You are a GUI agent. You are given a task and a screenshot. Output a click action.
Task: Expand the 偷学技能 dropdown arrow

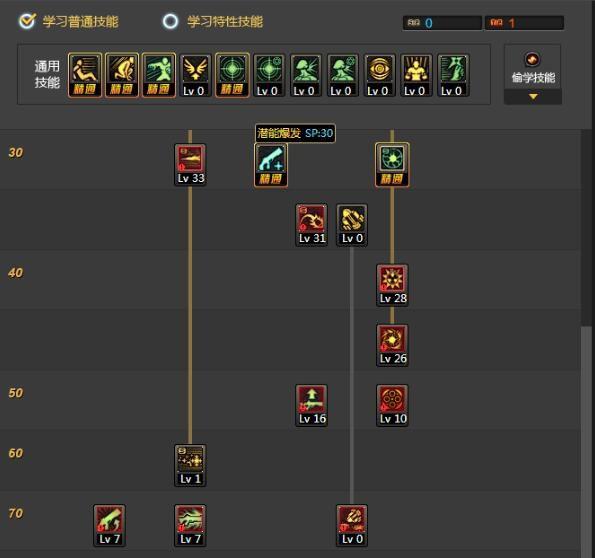click(x=533, y=97)
